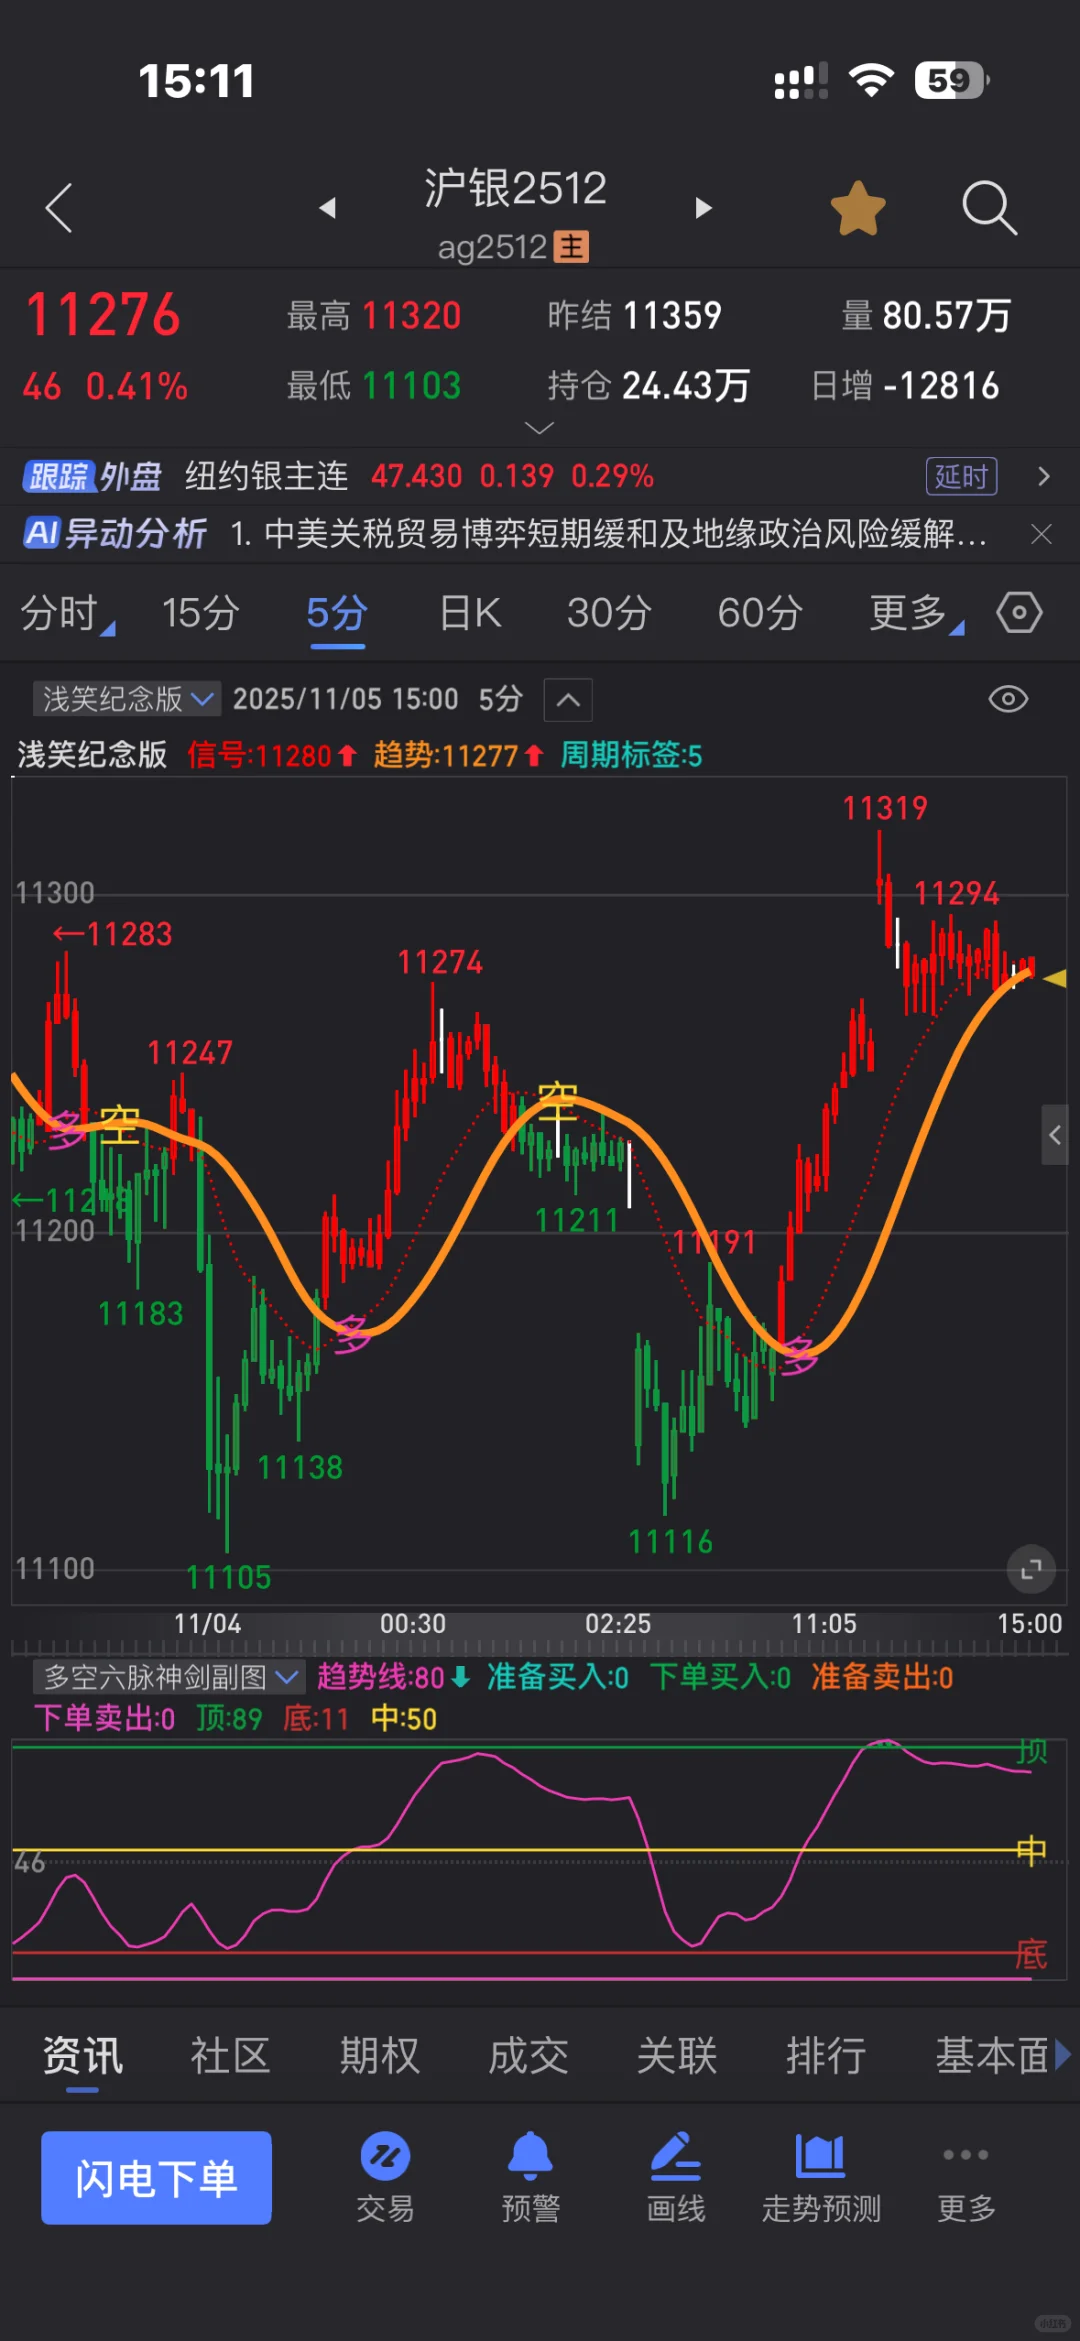The width and height of the screenshot is (1080, 2341).
Task: Click the 趋势线:80 indicator value
Action: (393, 1677)
